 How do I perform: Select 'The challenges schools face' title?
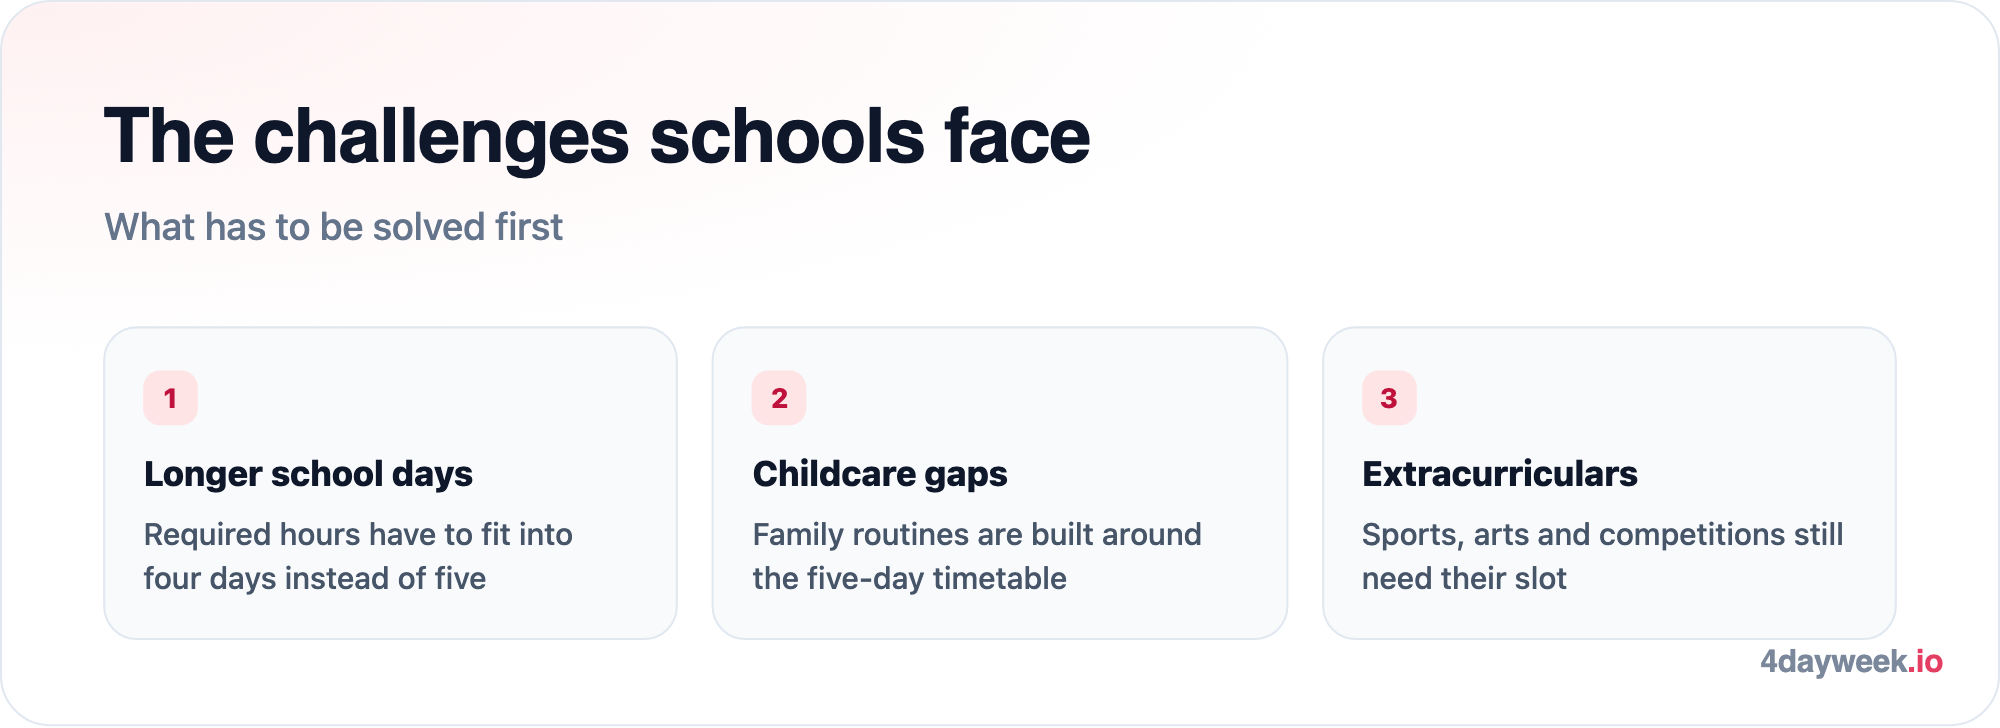(597, 136)
